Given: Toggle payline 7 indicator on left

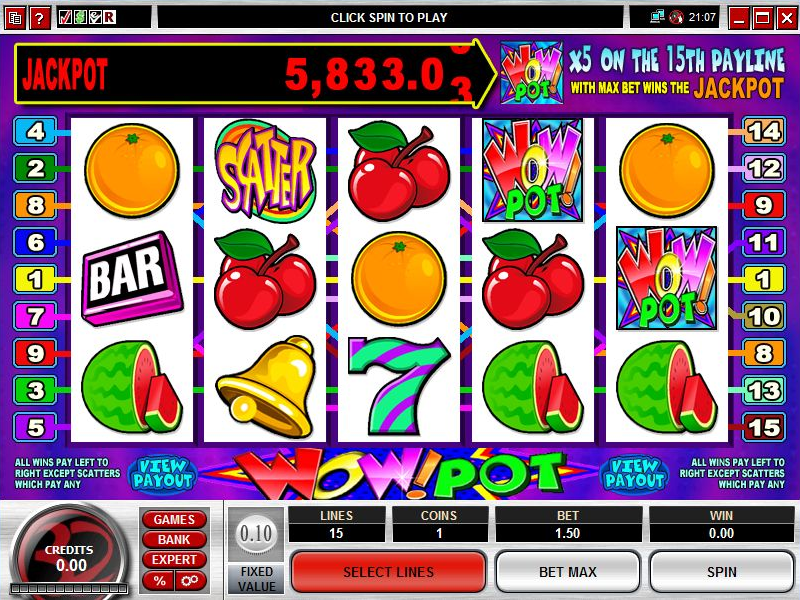Looking at the screenshot, I should [x=35, y=316].
